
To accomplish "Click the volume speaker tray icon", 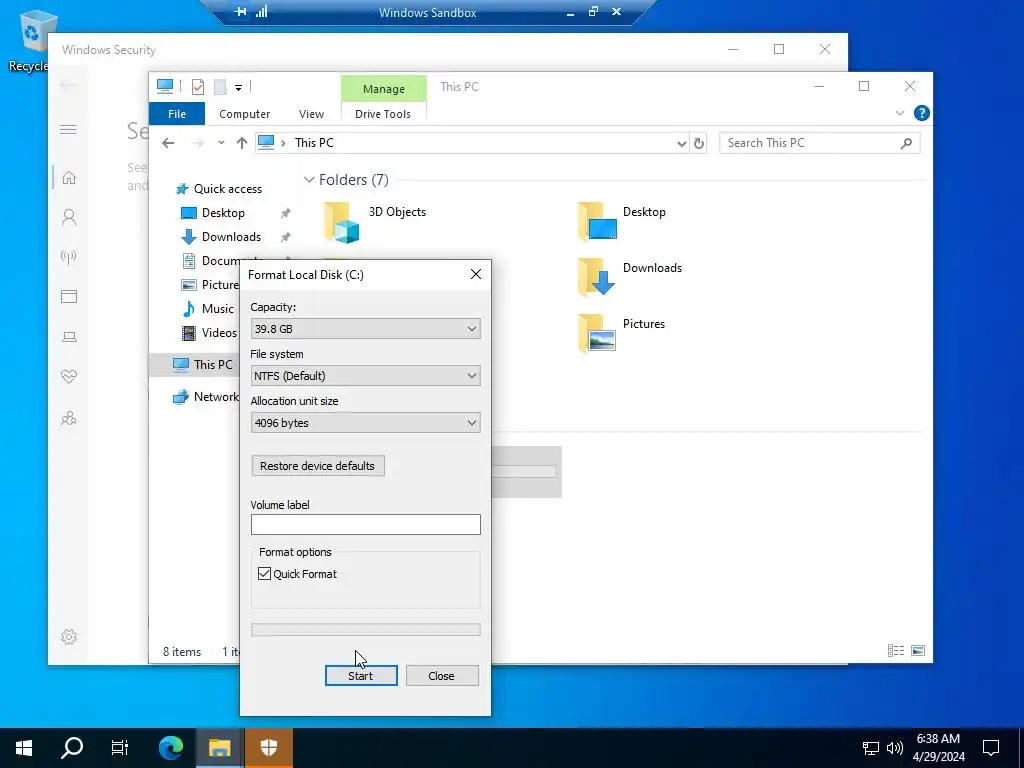I will click(x=895, y=748).
